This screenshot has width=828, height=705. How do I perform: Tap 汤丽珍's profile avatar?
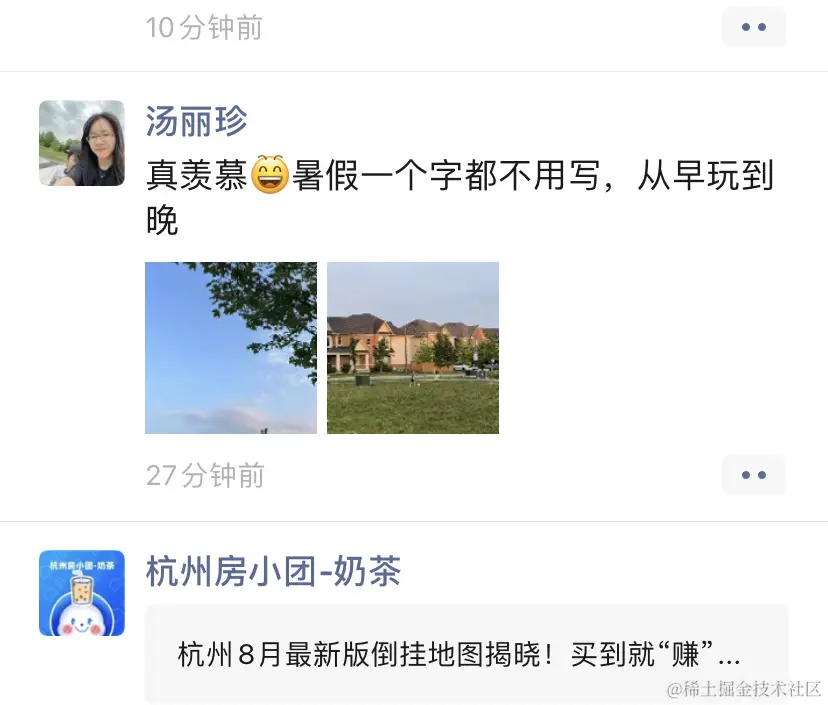tap(82, 143)
